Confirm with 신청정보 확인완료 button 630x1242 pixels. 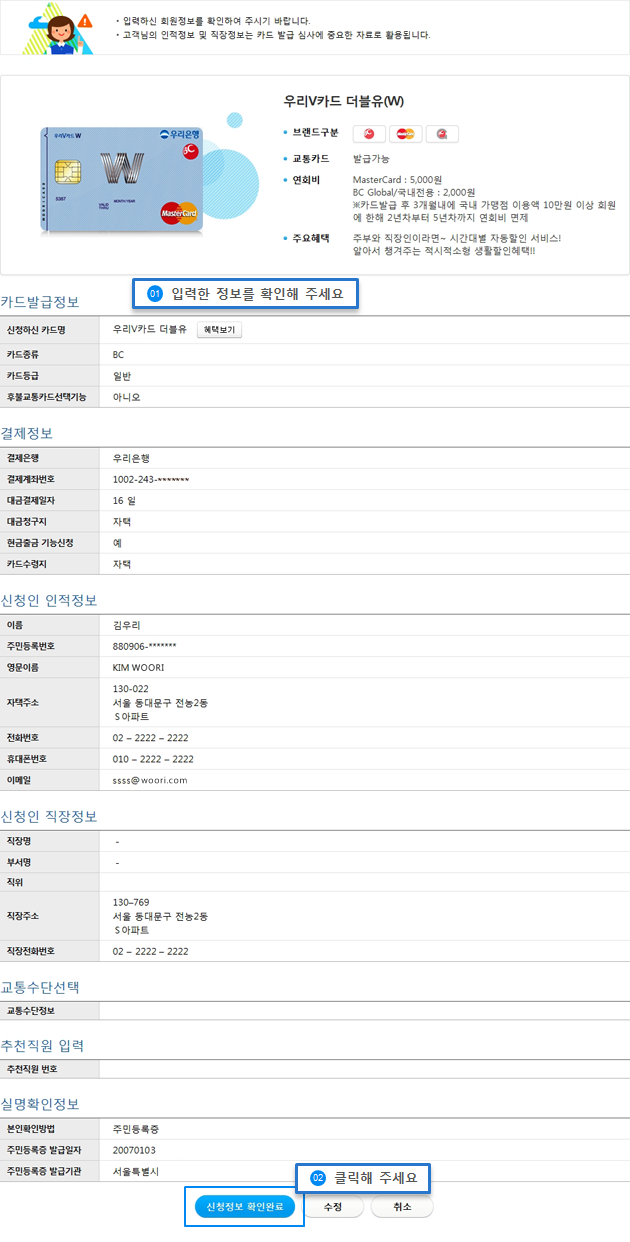click(x=245, y=1207)
